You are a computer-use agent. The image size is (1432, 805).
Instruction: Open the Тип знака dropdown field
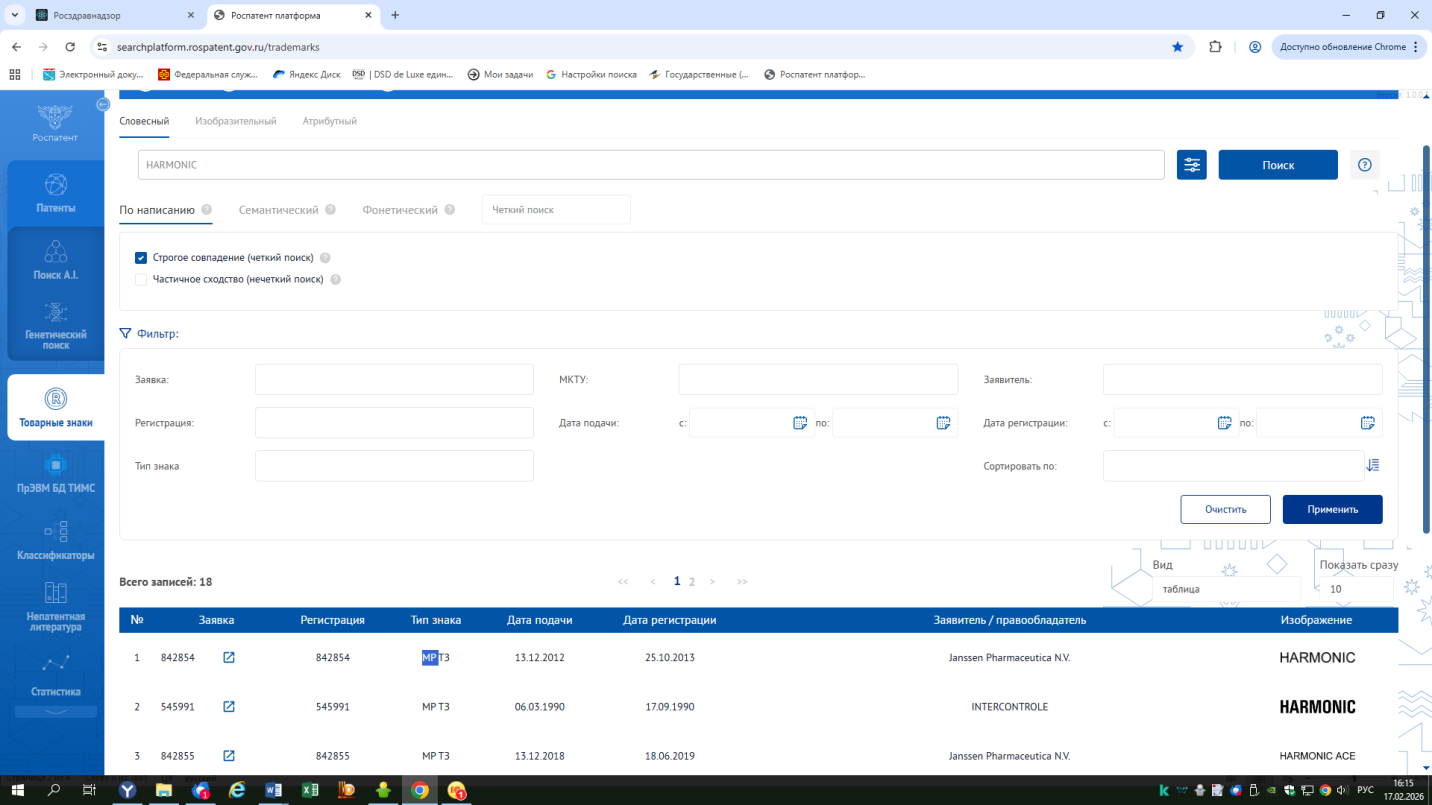click(x=394, y=466)
